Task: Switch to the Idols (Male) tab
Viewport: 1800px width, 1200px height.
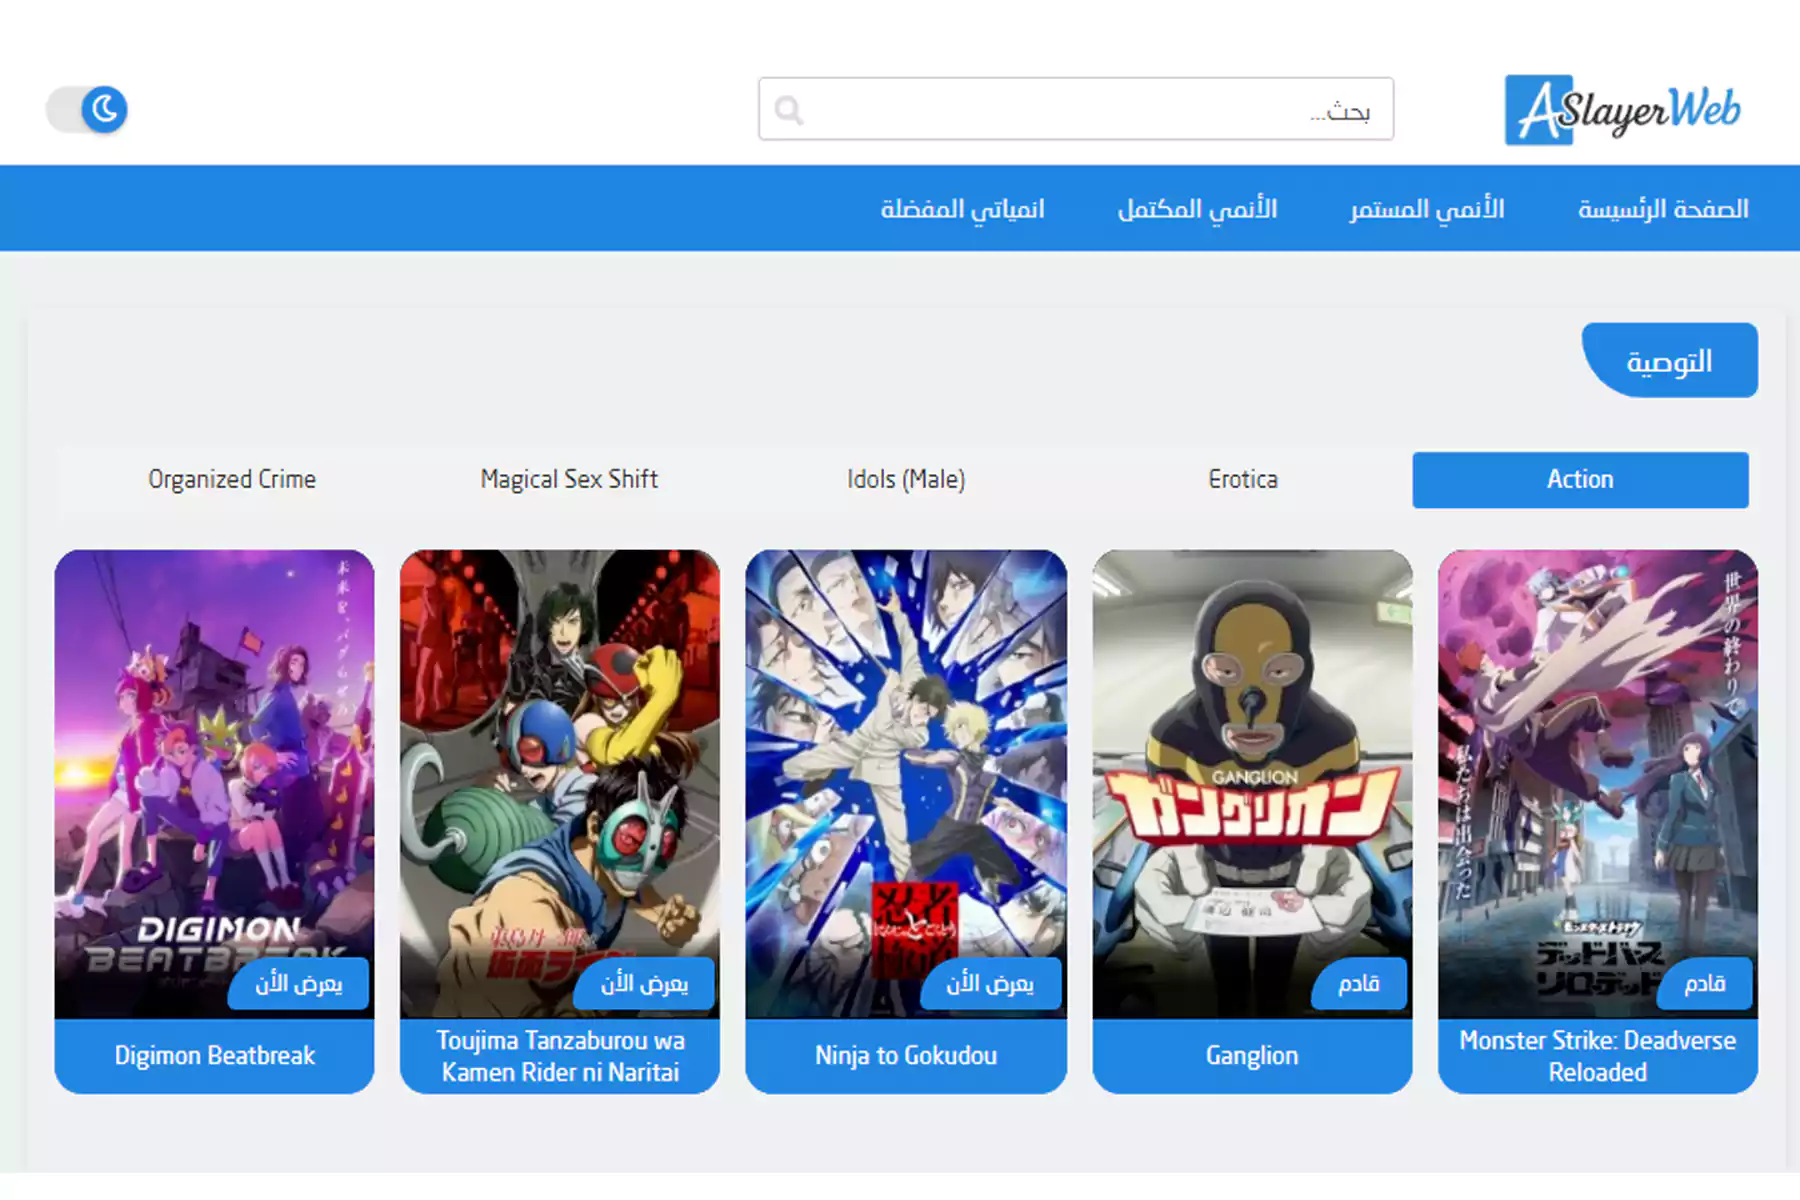Action: point(906,480)
